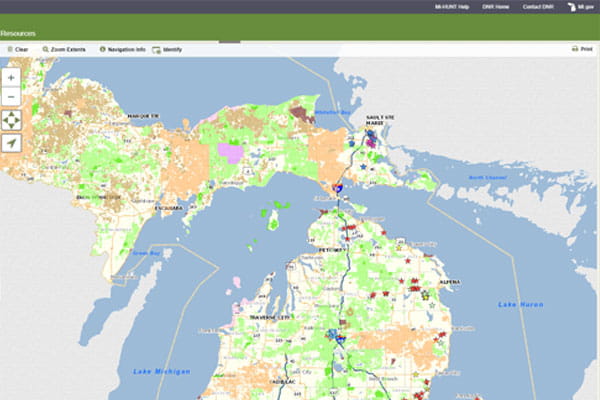This screenshot has height=400, width=600.
Task: Click the Traverse City label
Action: [270, 318]
